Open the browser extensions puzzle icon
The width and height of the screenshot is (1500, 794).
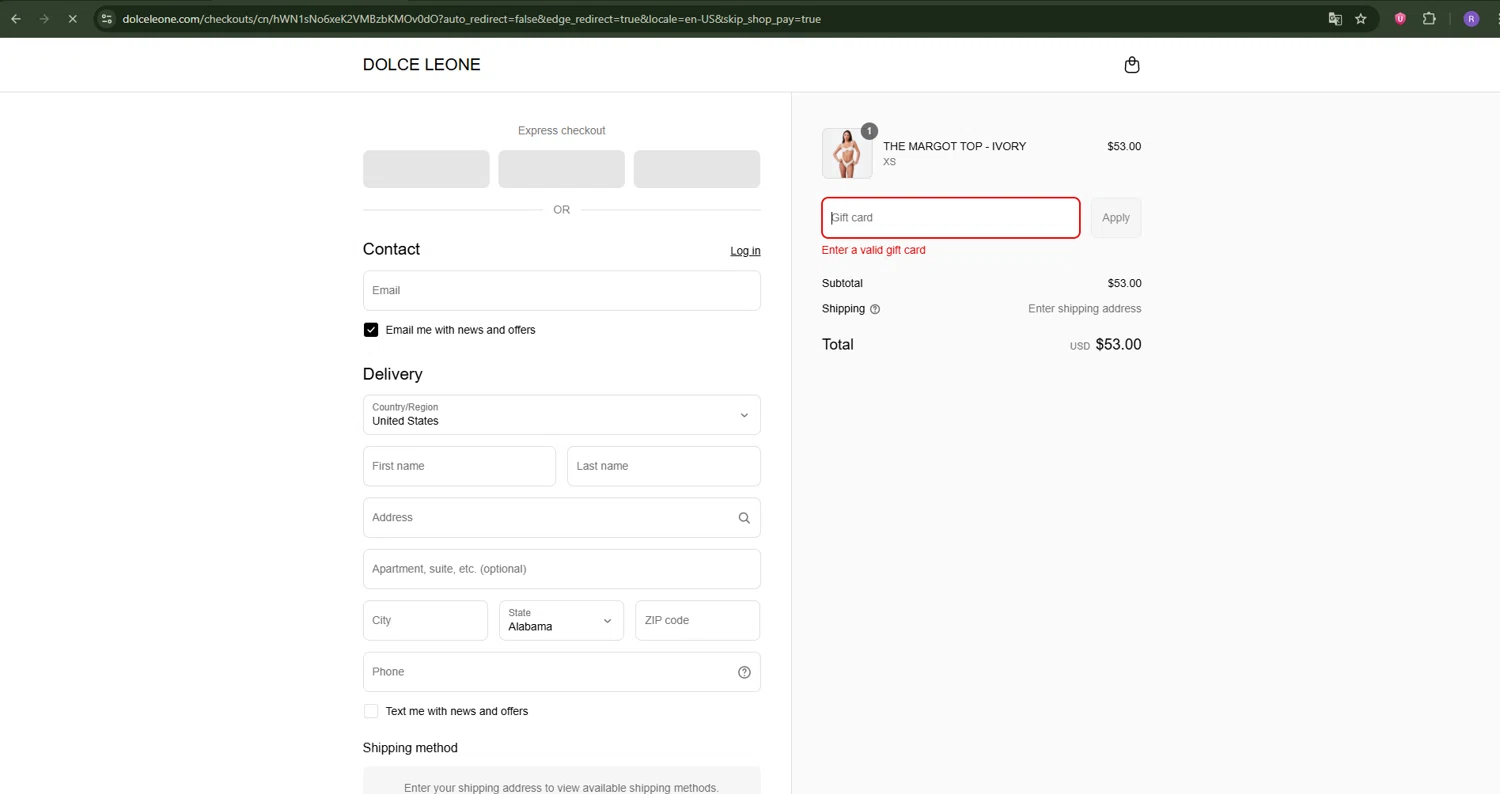coord(1429,18)
